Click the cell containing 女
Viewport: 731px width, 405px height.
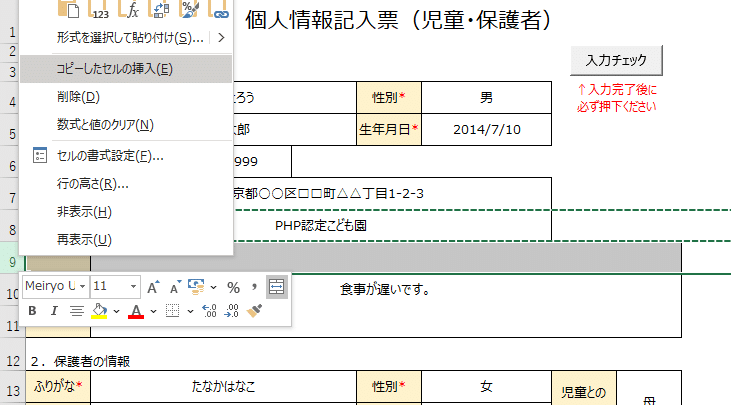[486, 386]
